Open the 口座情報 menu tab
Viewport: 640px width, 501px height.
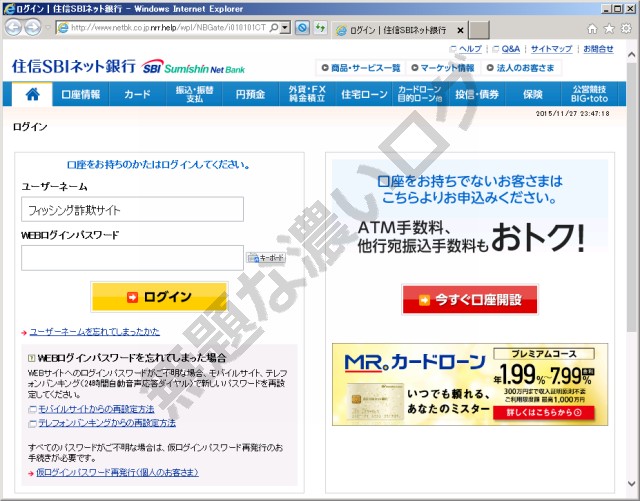tap(81, 94)
